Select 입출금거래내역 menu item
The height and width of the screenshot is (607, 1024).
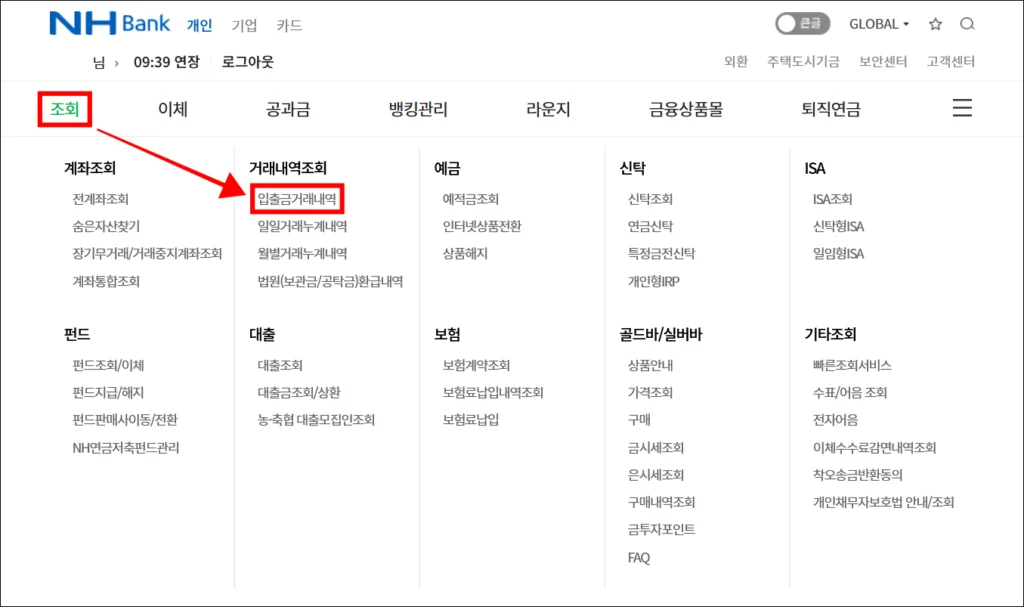click(296, 199)
